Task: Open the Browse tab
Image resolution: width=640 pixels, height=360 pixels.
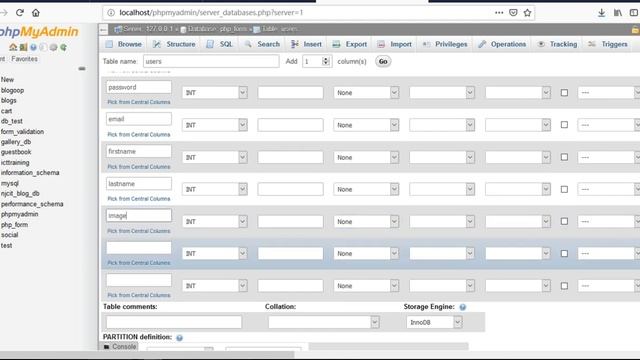Action: point(124,44)
